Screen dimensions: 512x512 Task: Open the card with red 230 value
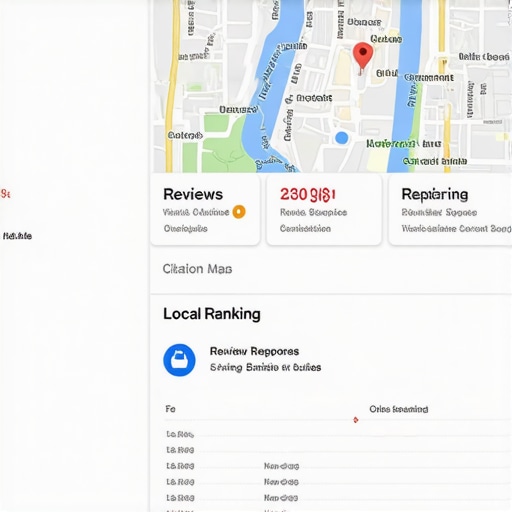point(324,209)
